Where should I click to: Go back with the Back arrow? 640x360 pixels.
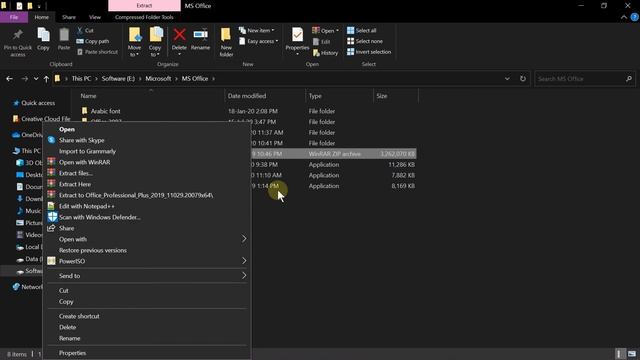(x=9, y=79)
